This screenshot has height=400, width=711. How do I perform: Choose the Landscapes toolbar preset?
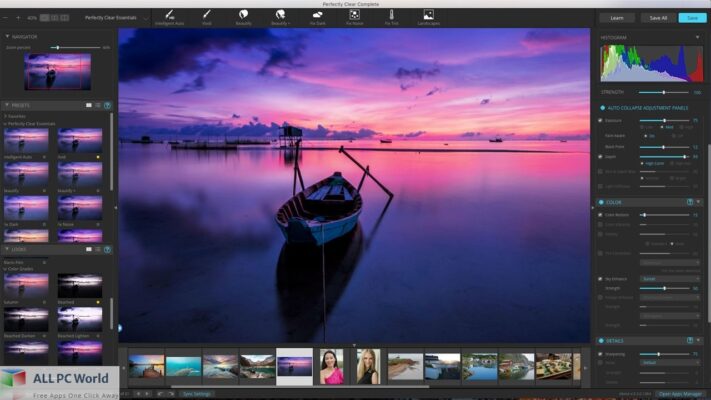point(428,15)
